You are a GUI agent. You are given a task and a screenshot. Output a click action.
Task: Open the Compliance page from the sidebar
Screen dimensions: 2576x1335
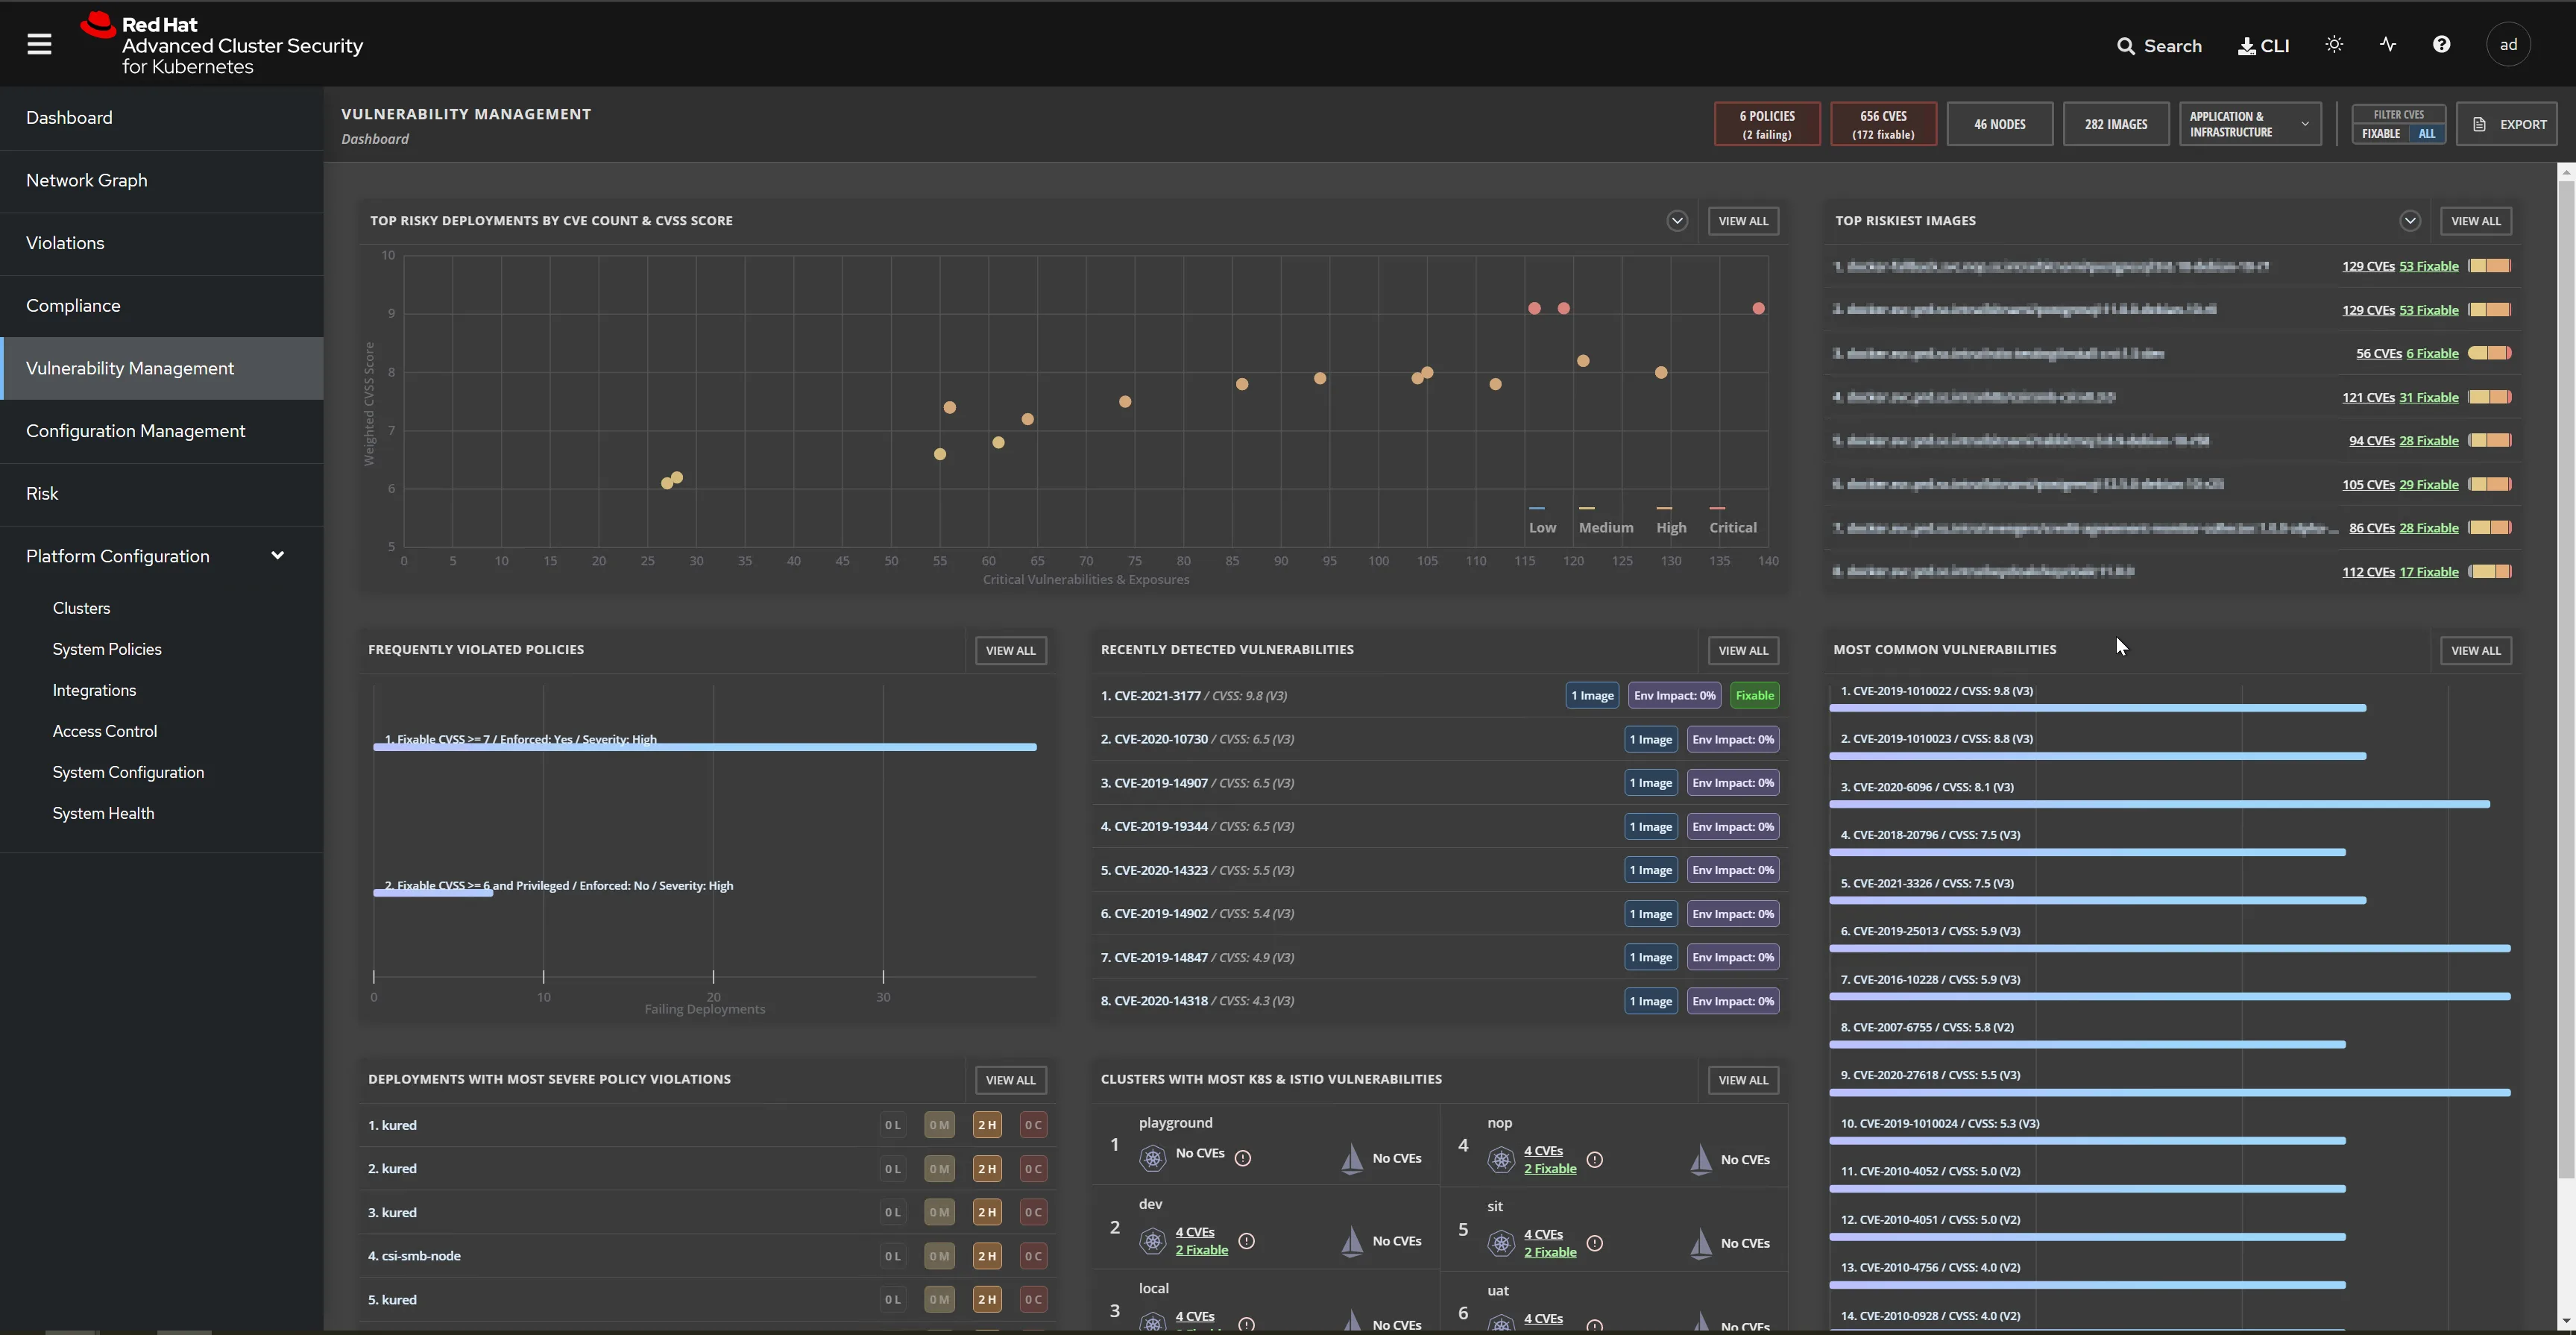pos(73,305)
